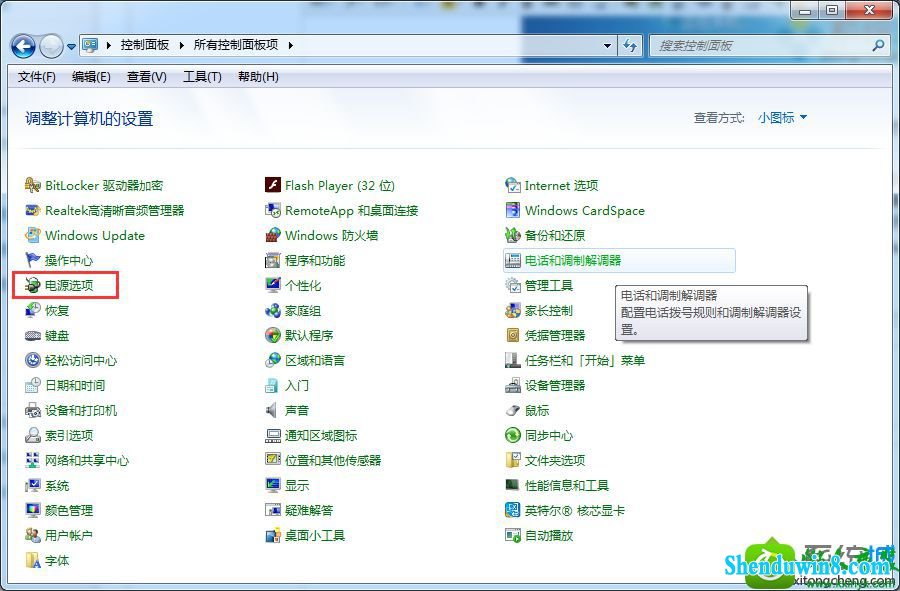Viewport: 900px width, 591px height.
Task: Open Realtek高清晰音频管理器 icon
Action: [33, 211]
